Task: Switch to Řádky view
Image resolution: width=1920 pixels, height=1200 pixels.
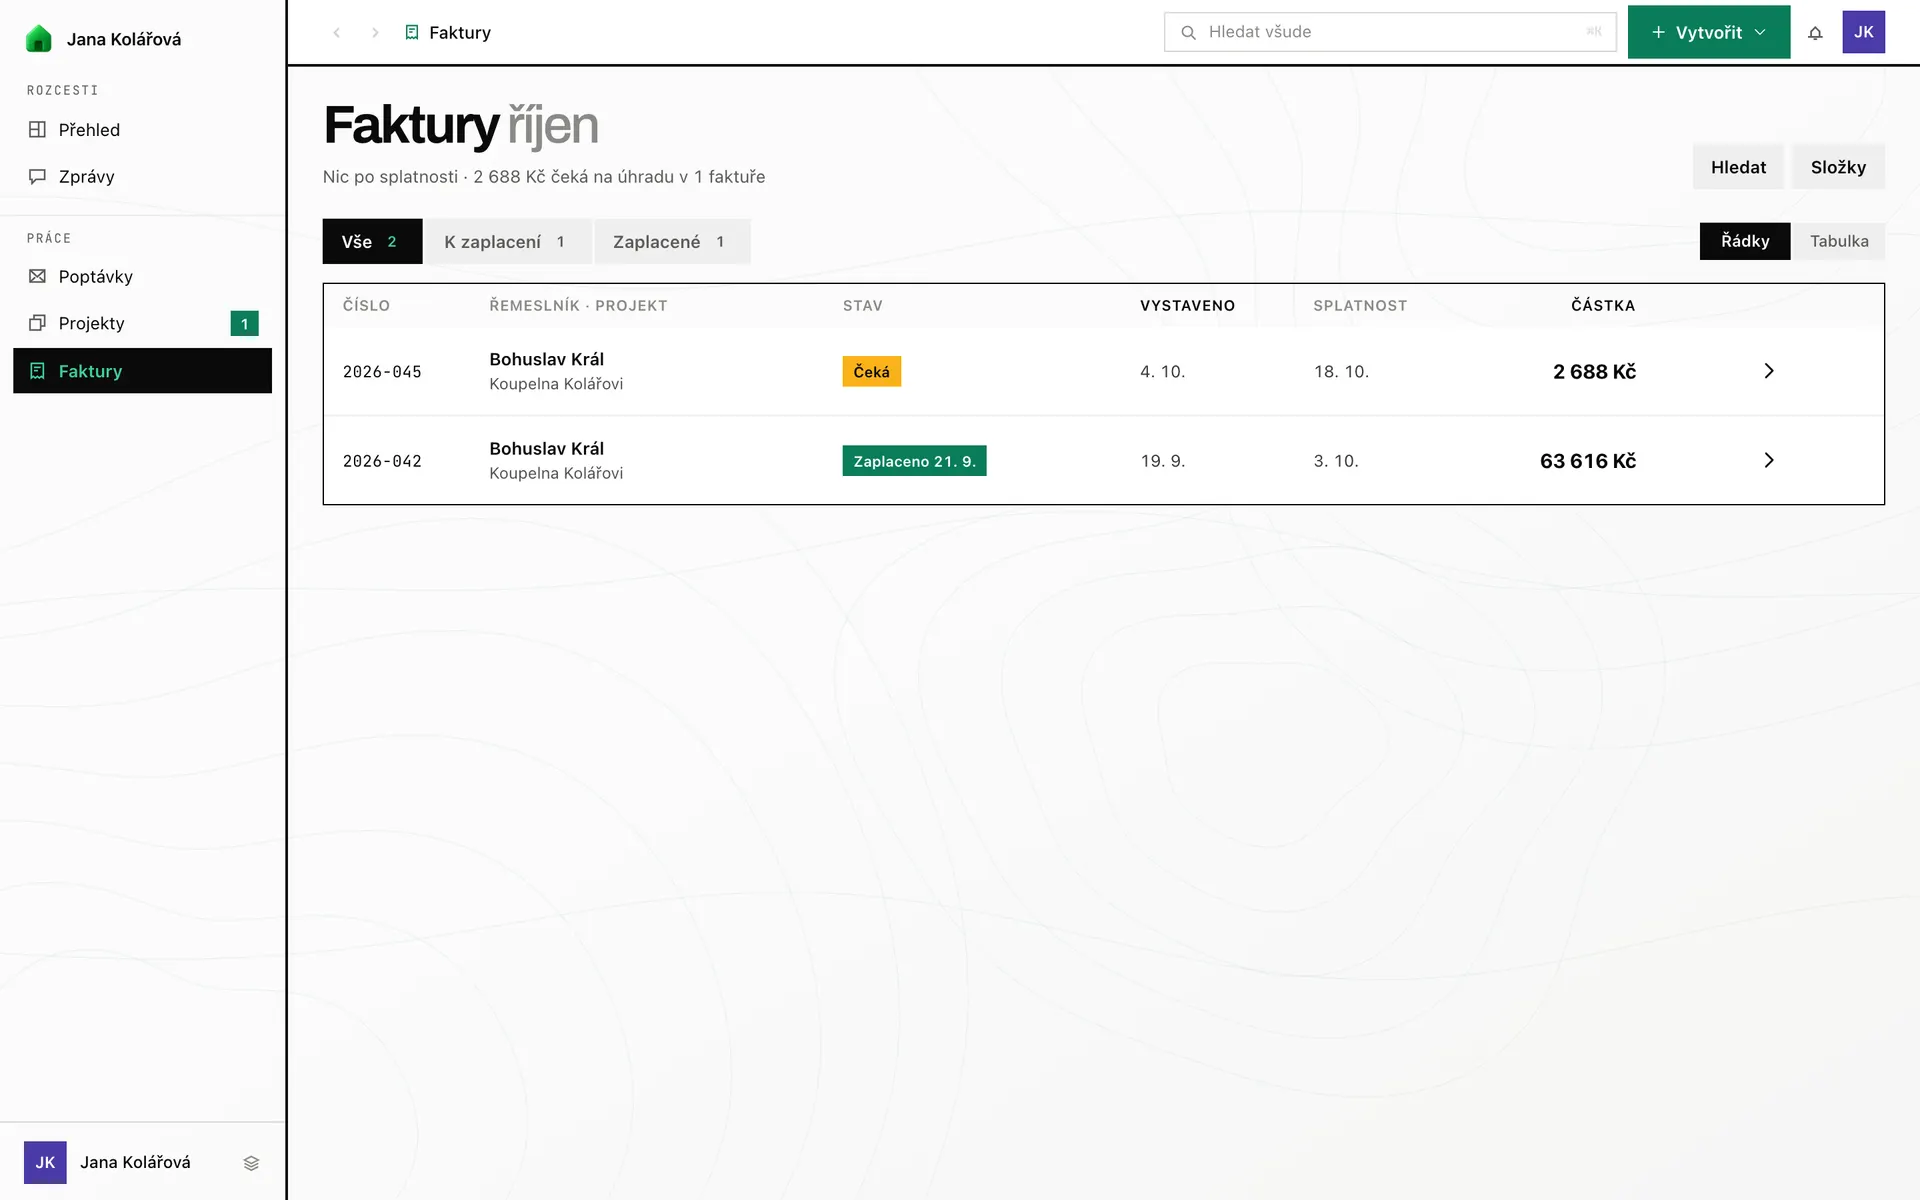Action: pyautogui.click(x=1744, y=241)
